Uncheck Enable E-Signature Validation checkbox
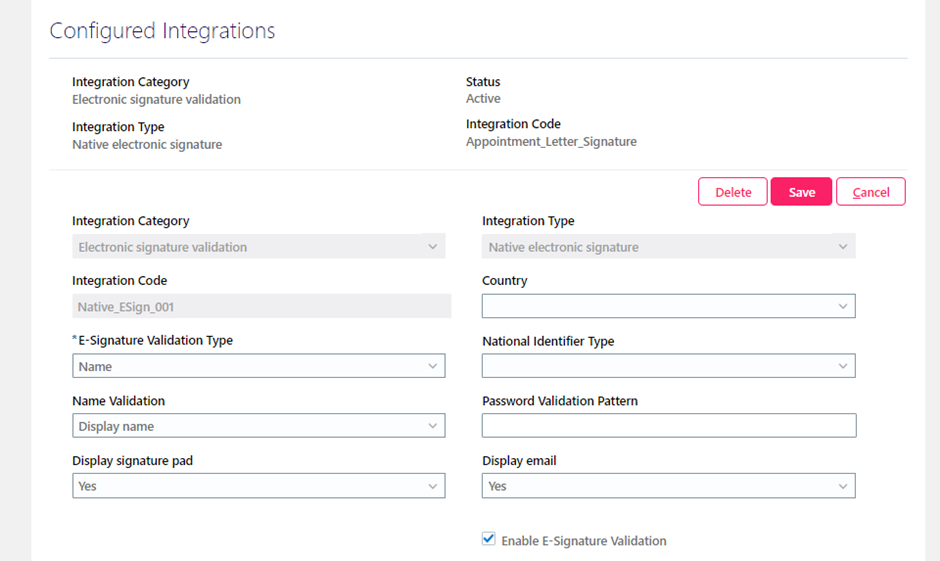940x561 pixels. tap(489, 539)
